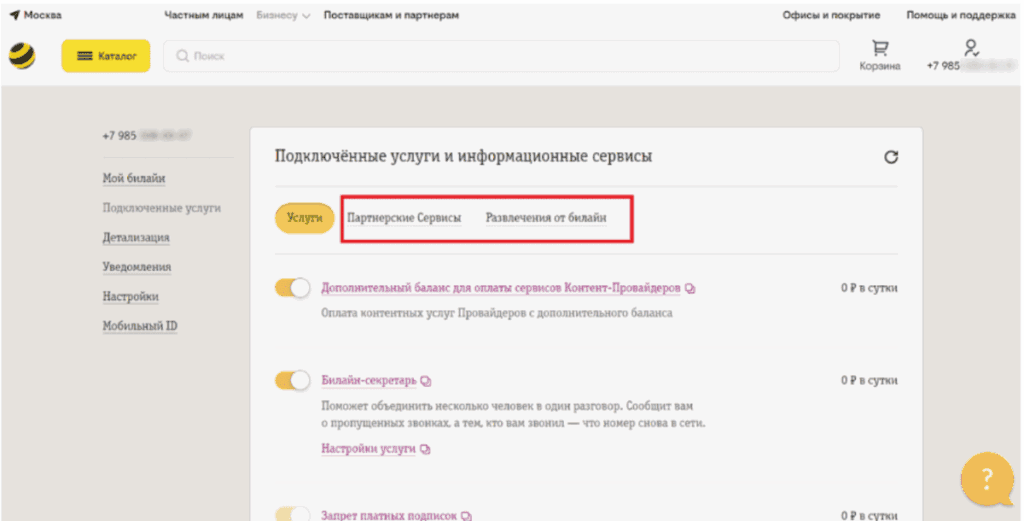Toggle the Запрет платных подписок switch
The height and width of the screenshot is (521, 1024).
(x=292, y=514)
